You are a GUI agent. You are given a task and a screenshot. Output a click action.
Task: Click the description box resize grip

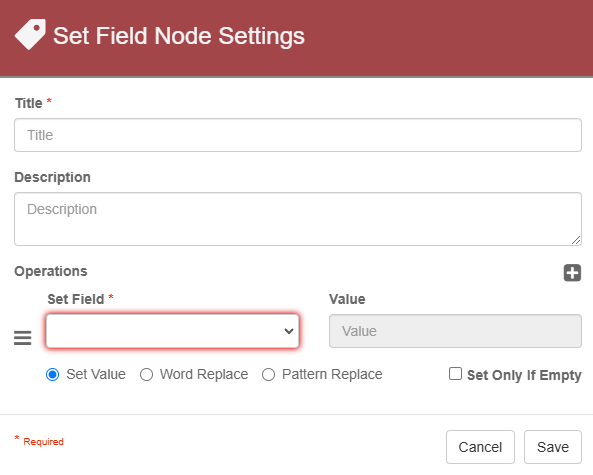576,240
